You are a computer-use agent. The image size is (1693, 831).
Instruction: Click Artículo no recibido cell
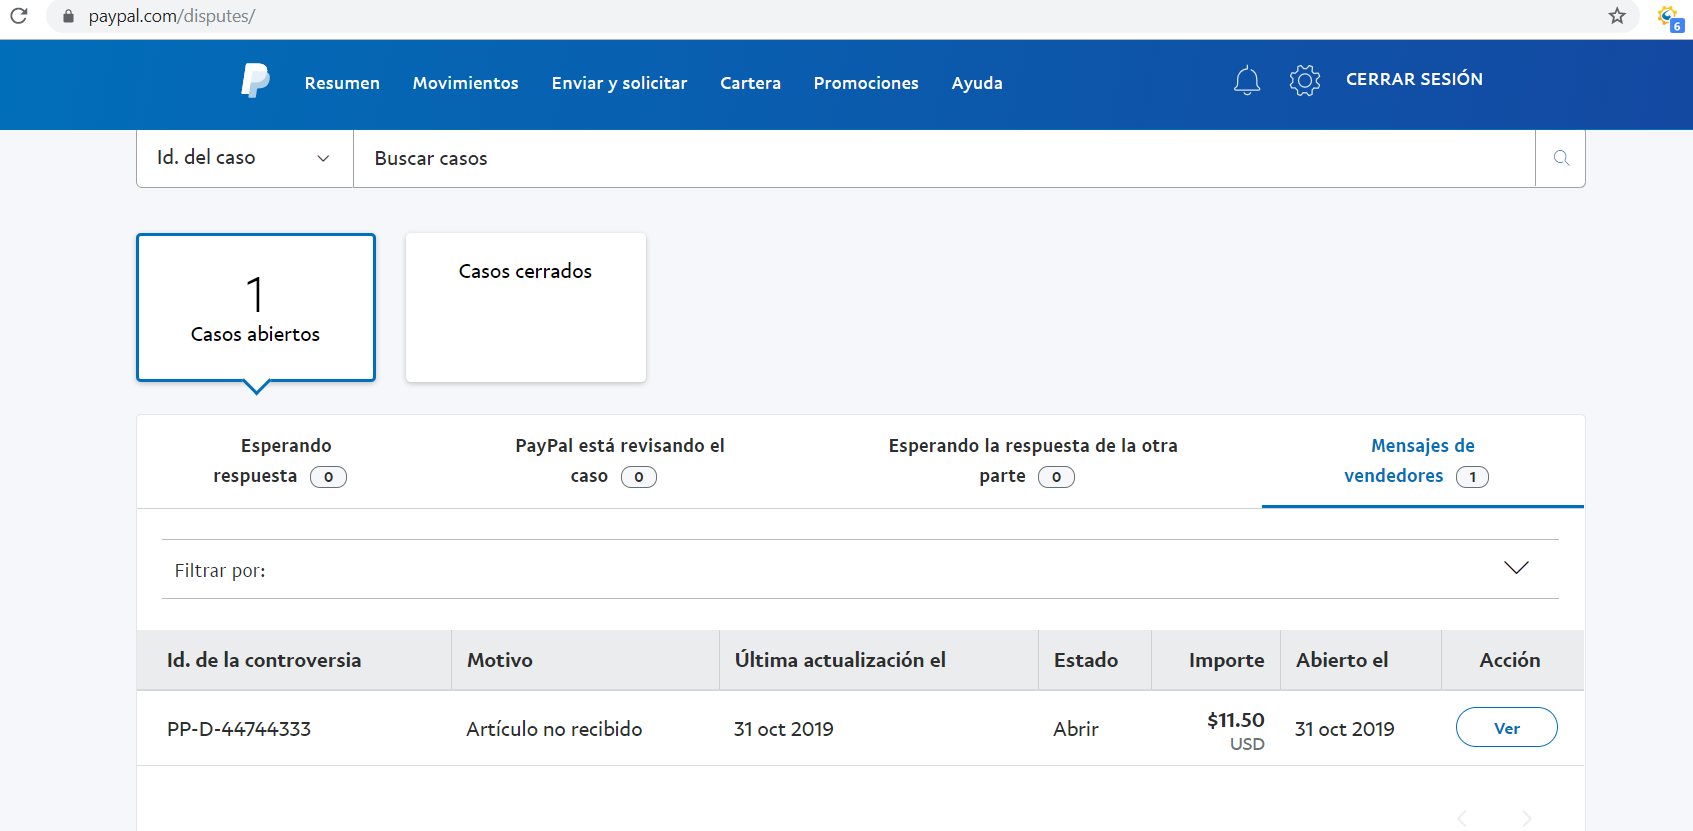pyautogui.click(x=554, y=729)
